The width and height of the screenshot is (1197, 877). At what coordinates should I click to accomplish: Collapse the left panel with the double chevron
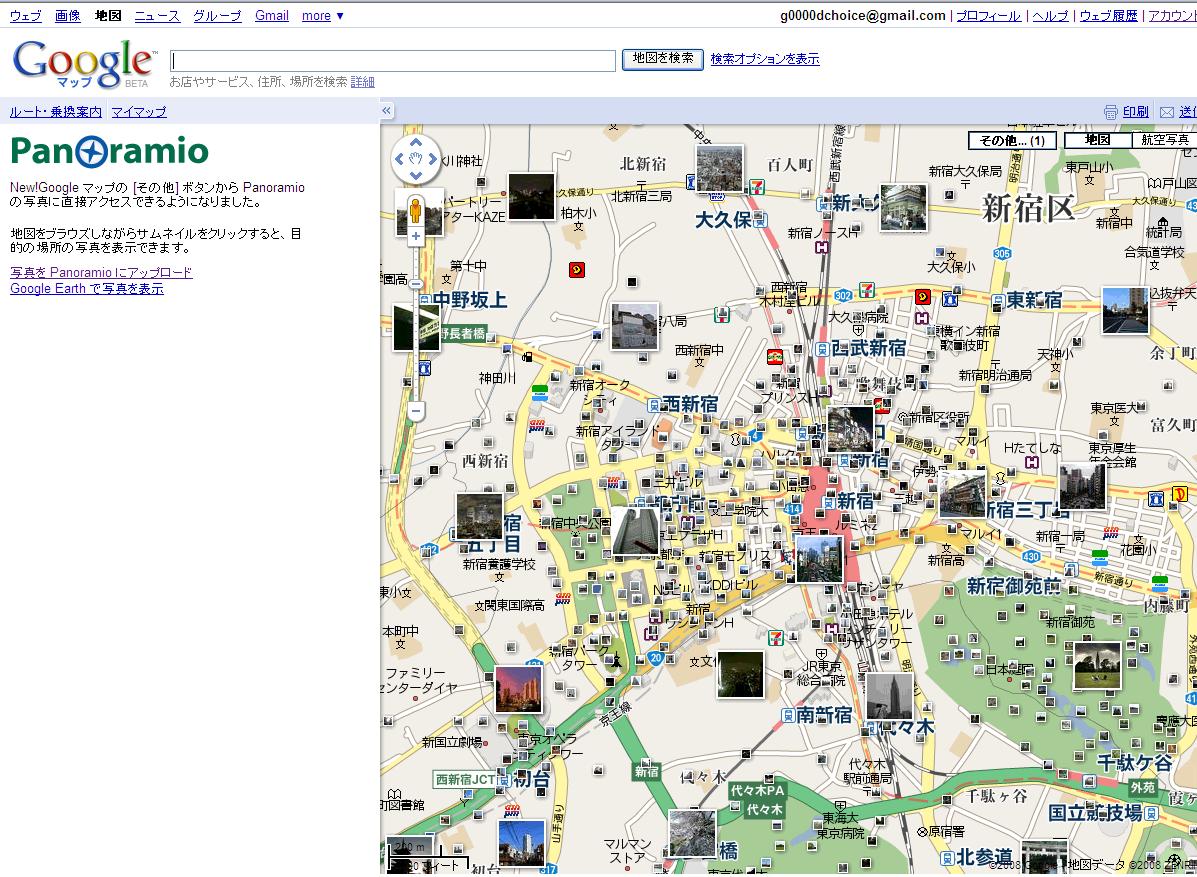pyautogui.click(x=386, y=111)
